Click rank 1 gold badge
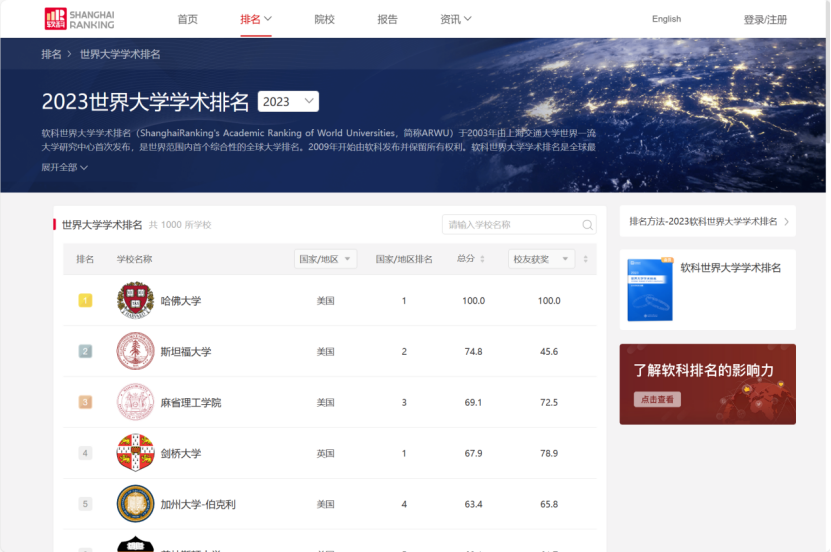 click(85, 300)
